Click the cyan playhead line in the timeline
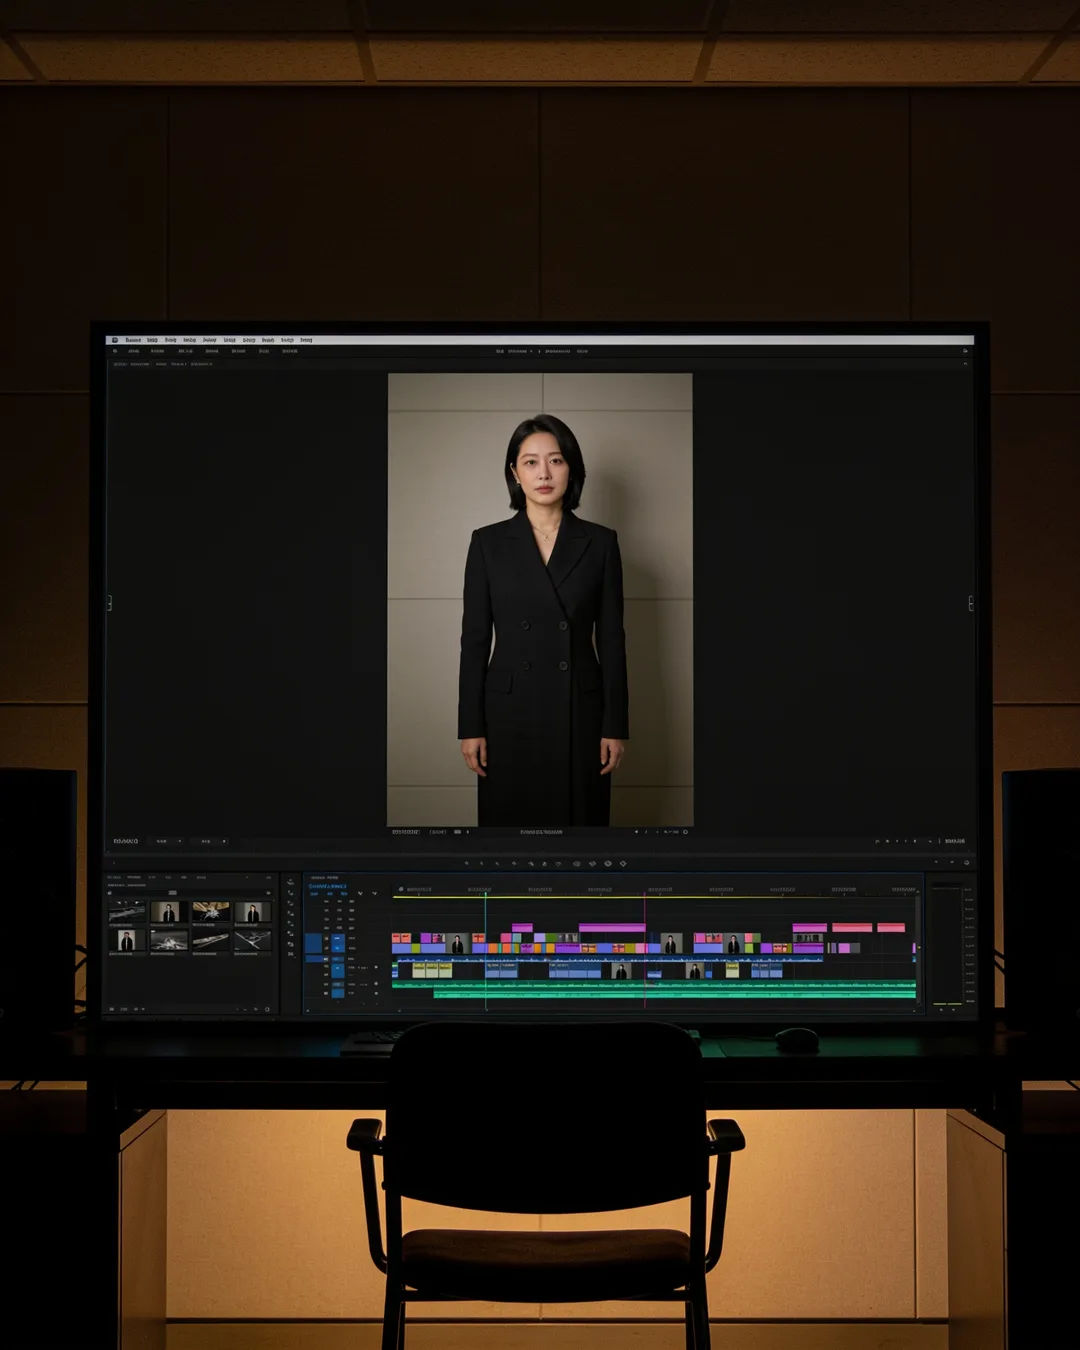The image size is (1080, 1350). 486,950
